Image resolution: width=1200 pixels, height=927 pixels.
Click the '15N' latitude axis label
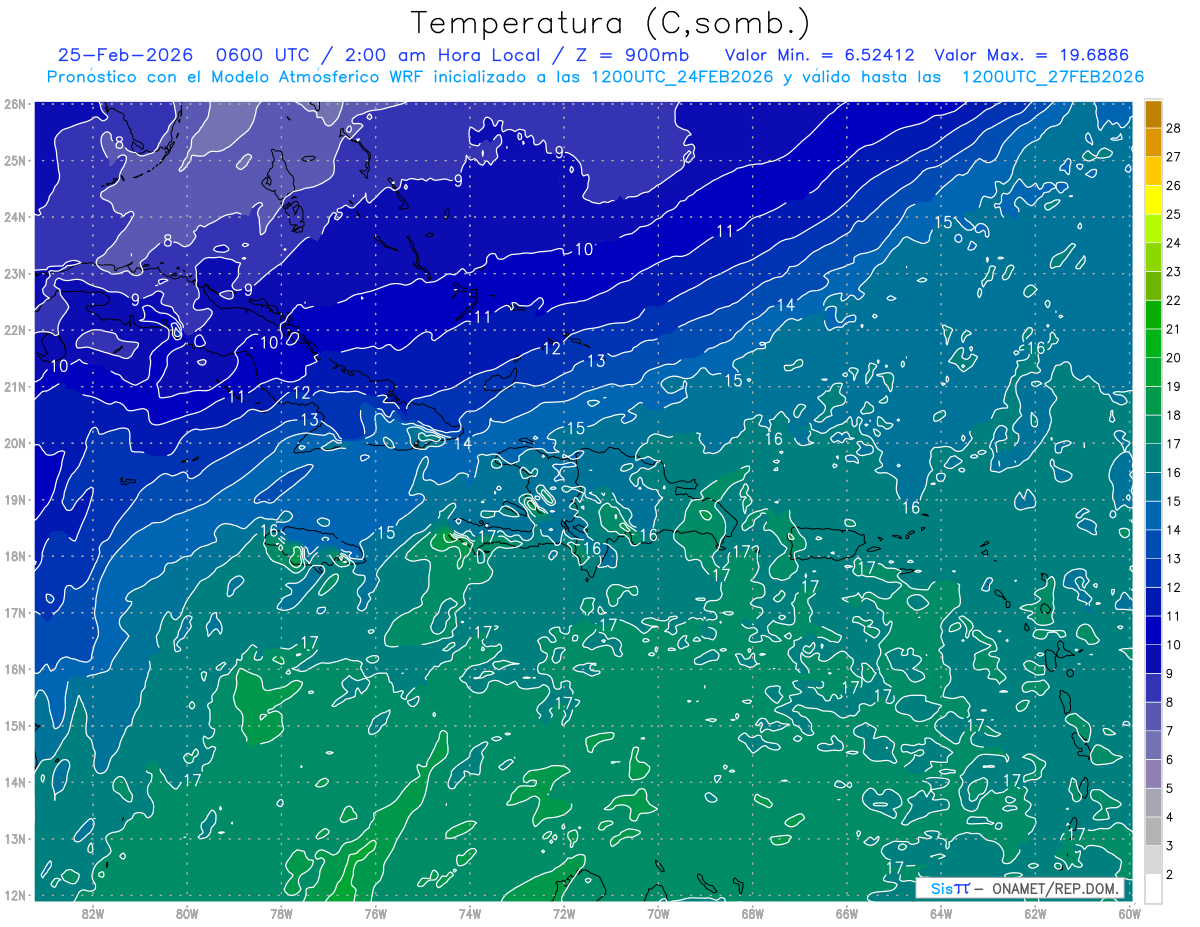[15, 726]
